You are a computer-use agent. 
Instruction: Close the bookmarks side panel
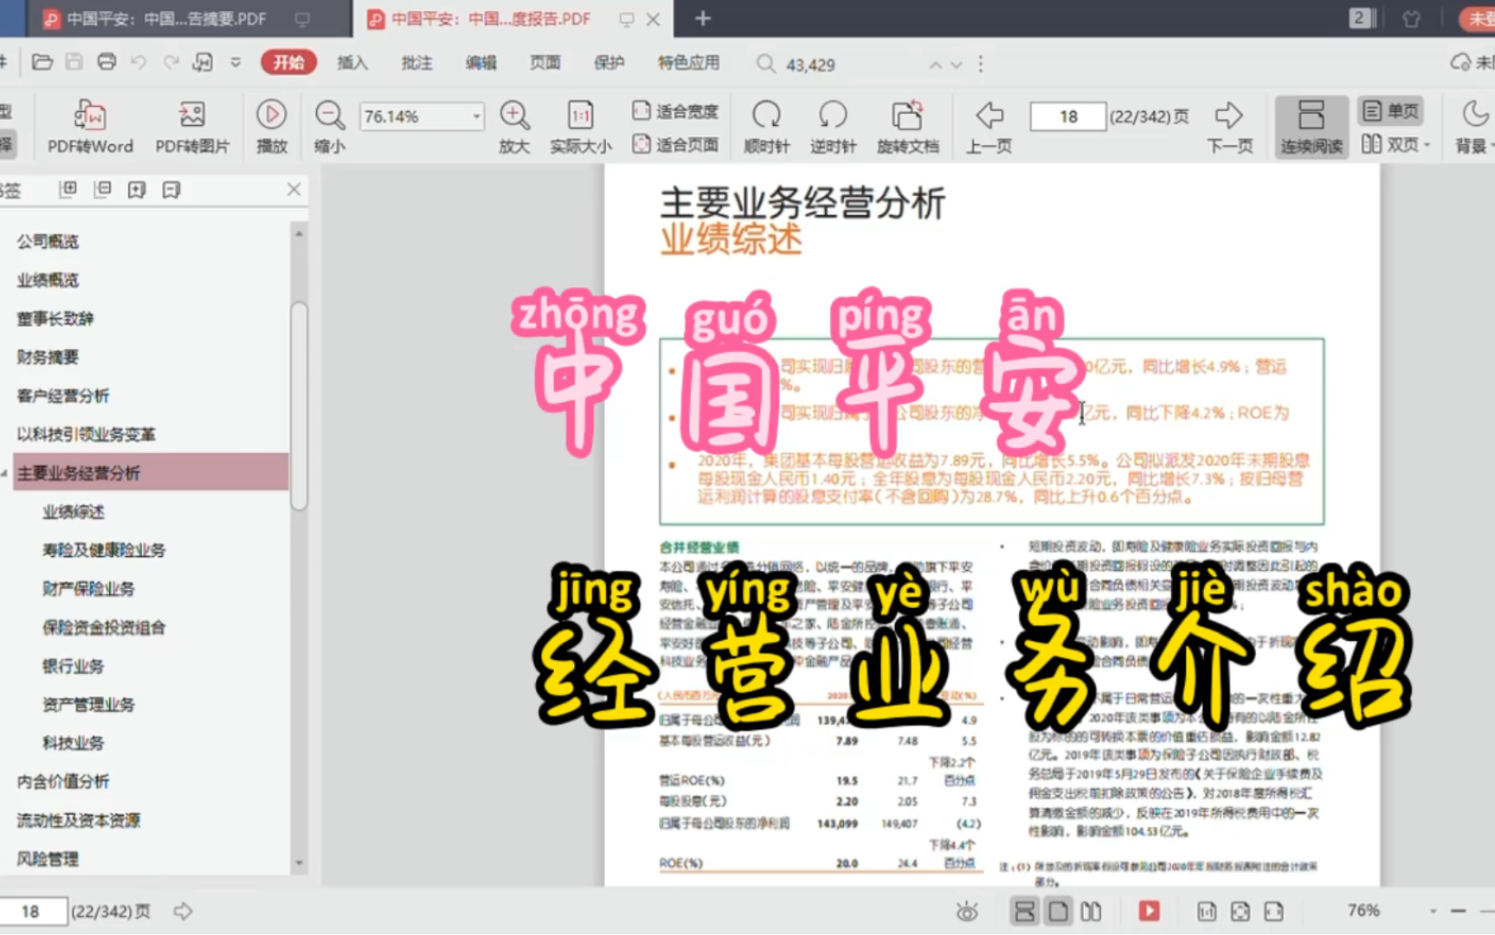(x=294, y=189)
